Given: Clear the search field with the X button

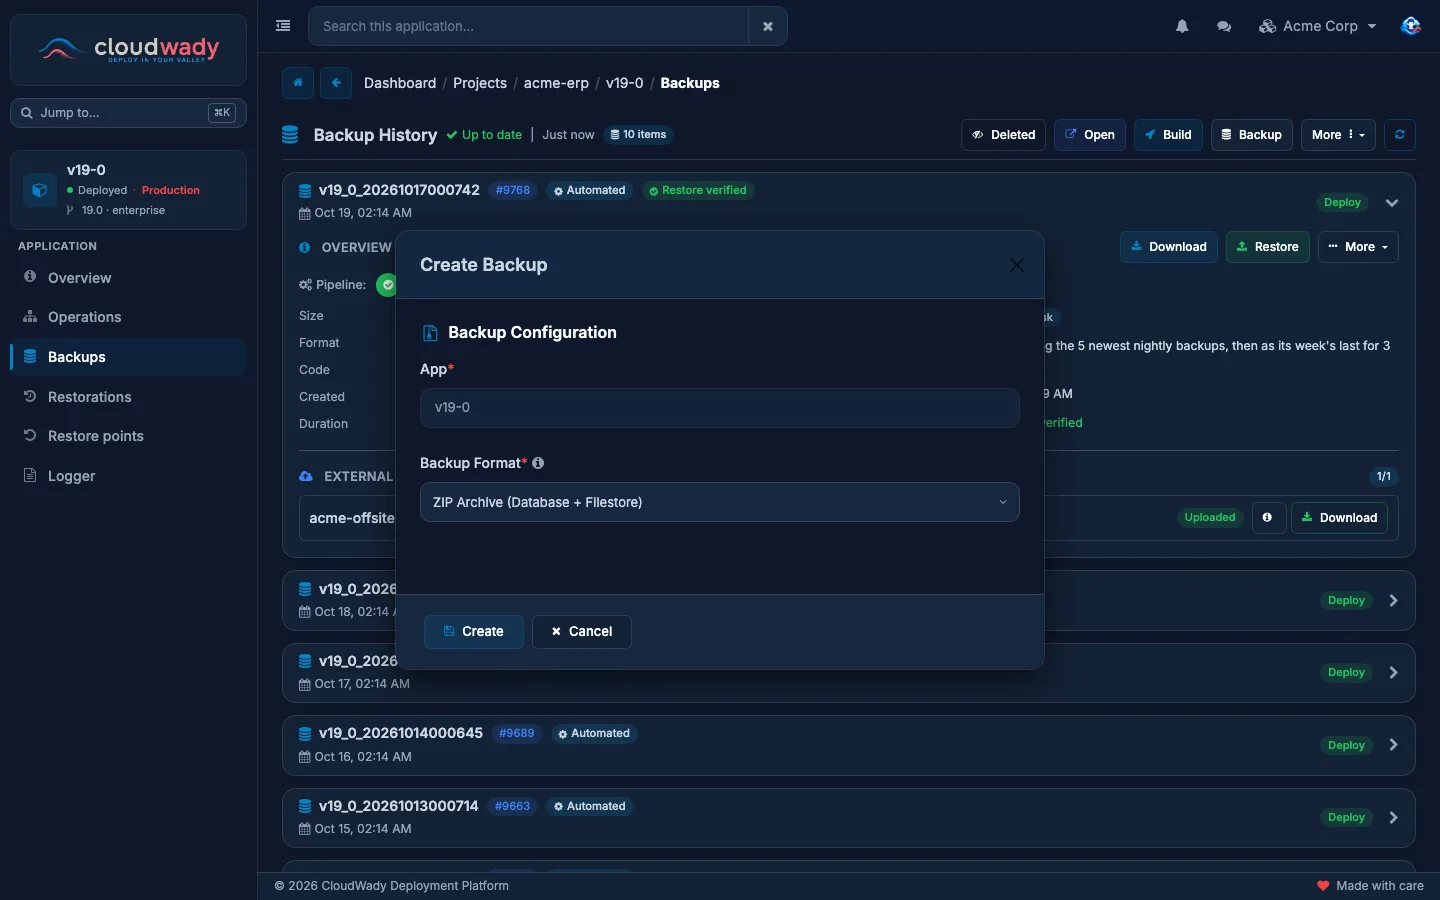Looking at the screenshot, I should tap(768, 26).
